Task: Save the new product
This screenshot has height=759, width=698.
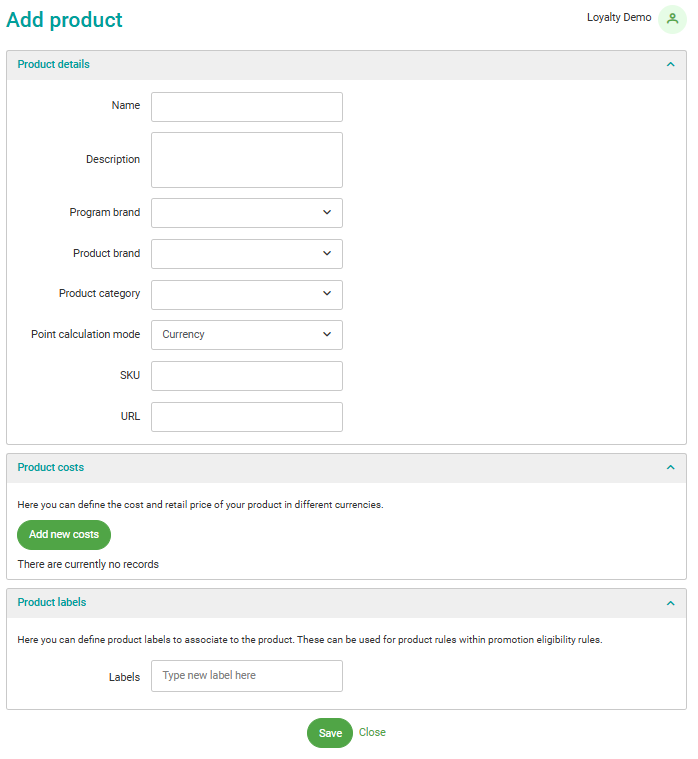Action: [x=330, y=733]
